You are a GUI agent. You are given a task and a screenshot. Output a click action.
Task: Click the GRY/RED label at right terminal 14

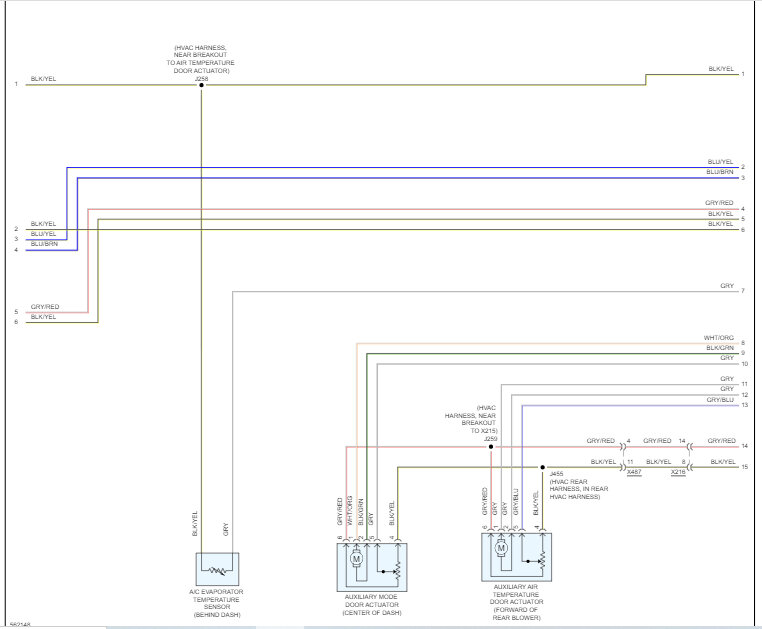(x=722, y=440)
